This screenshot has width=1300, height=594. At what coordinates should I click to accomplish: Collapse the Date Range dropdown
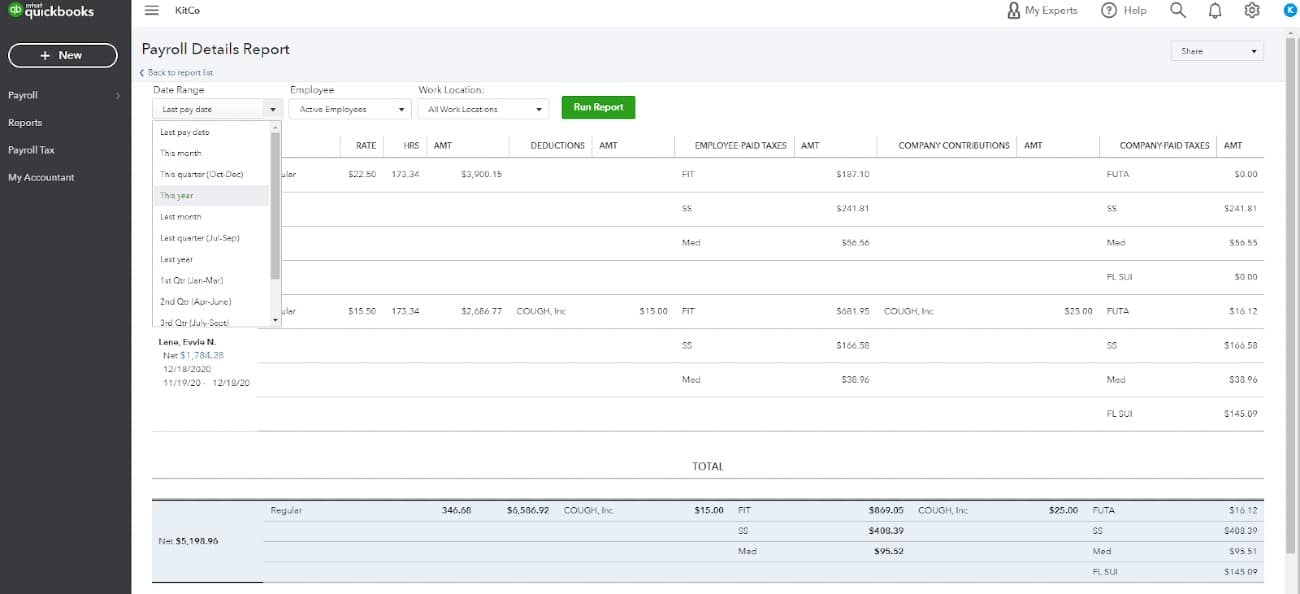(215, 108)
